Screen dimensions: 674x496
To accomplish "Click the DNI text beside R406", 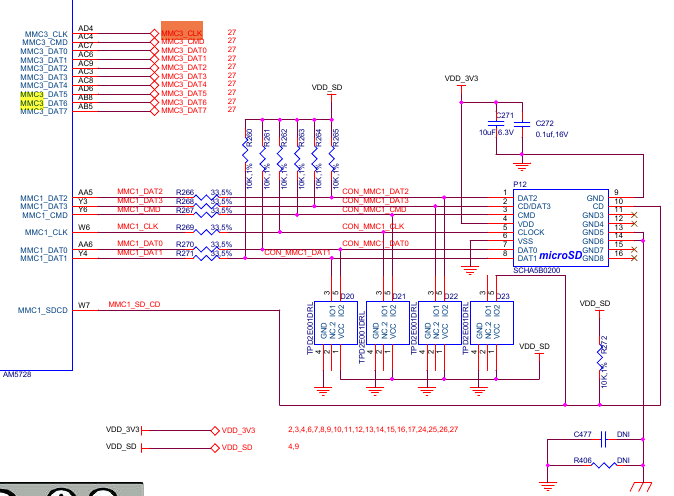I will click(623, 460).
